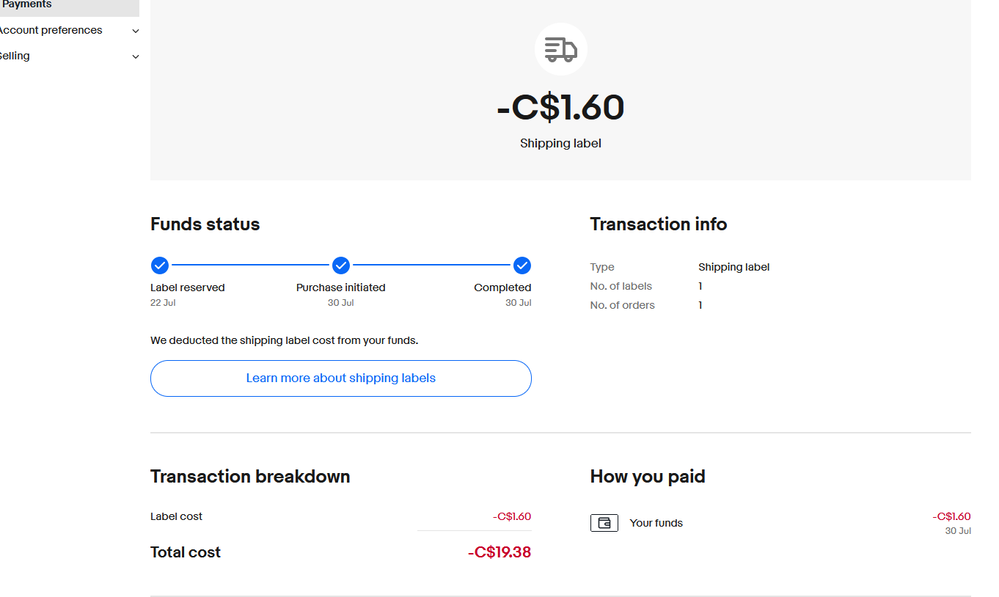The width and height of the screenshot is (999, 597).
Task: Open Learn more about shipping labels
Action: click(340, 378)
